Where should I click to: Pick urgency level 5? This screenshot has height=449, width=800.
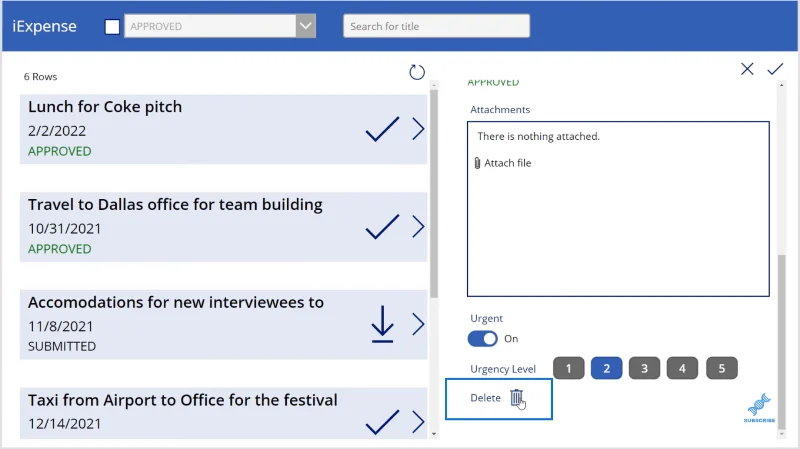(x=722, y=368)
